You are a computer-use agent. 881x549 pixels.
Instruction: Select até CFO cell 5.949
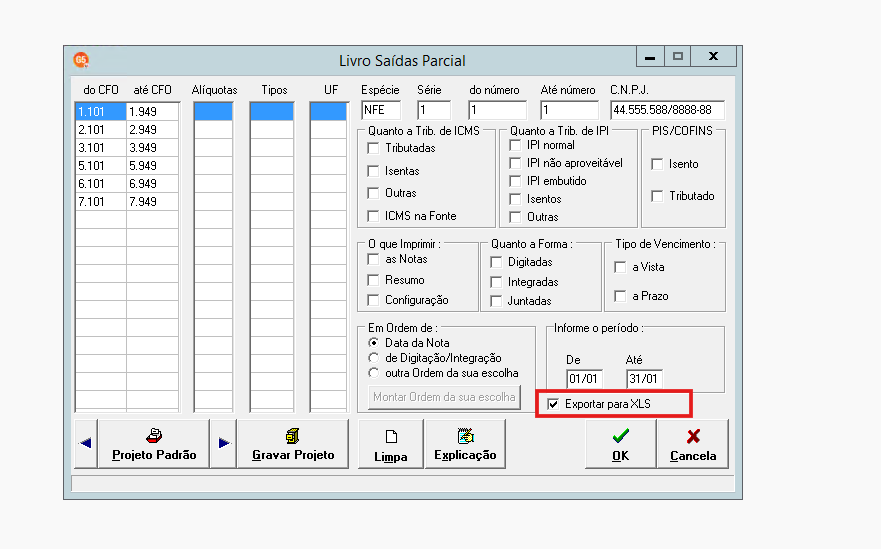(152, 165)
